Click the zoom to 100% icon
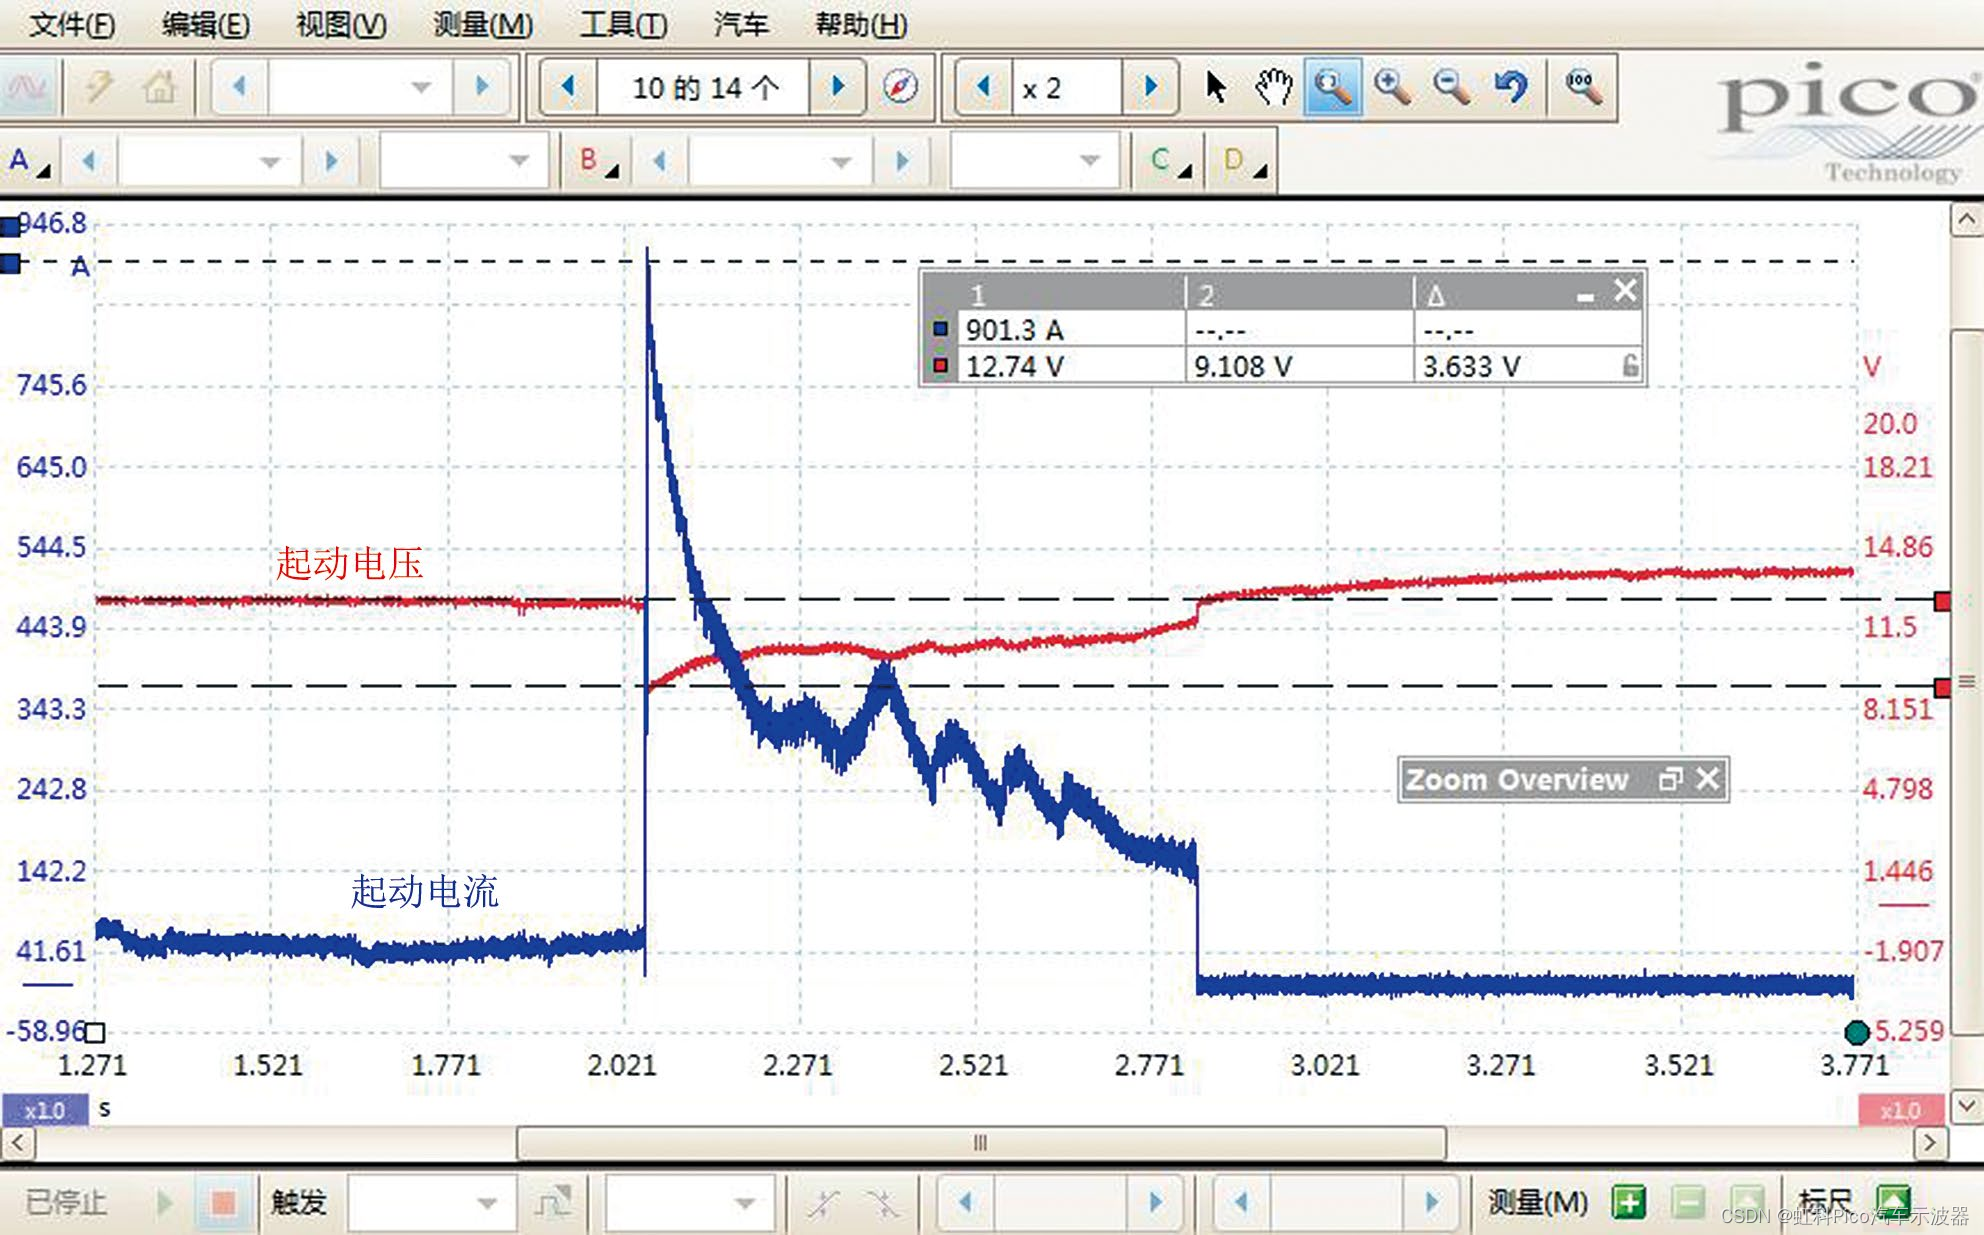The image size is (1984, 1235). pos(1583,88)
